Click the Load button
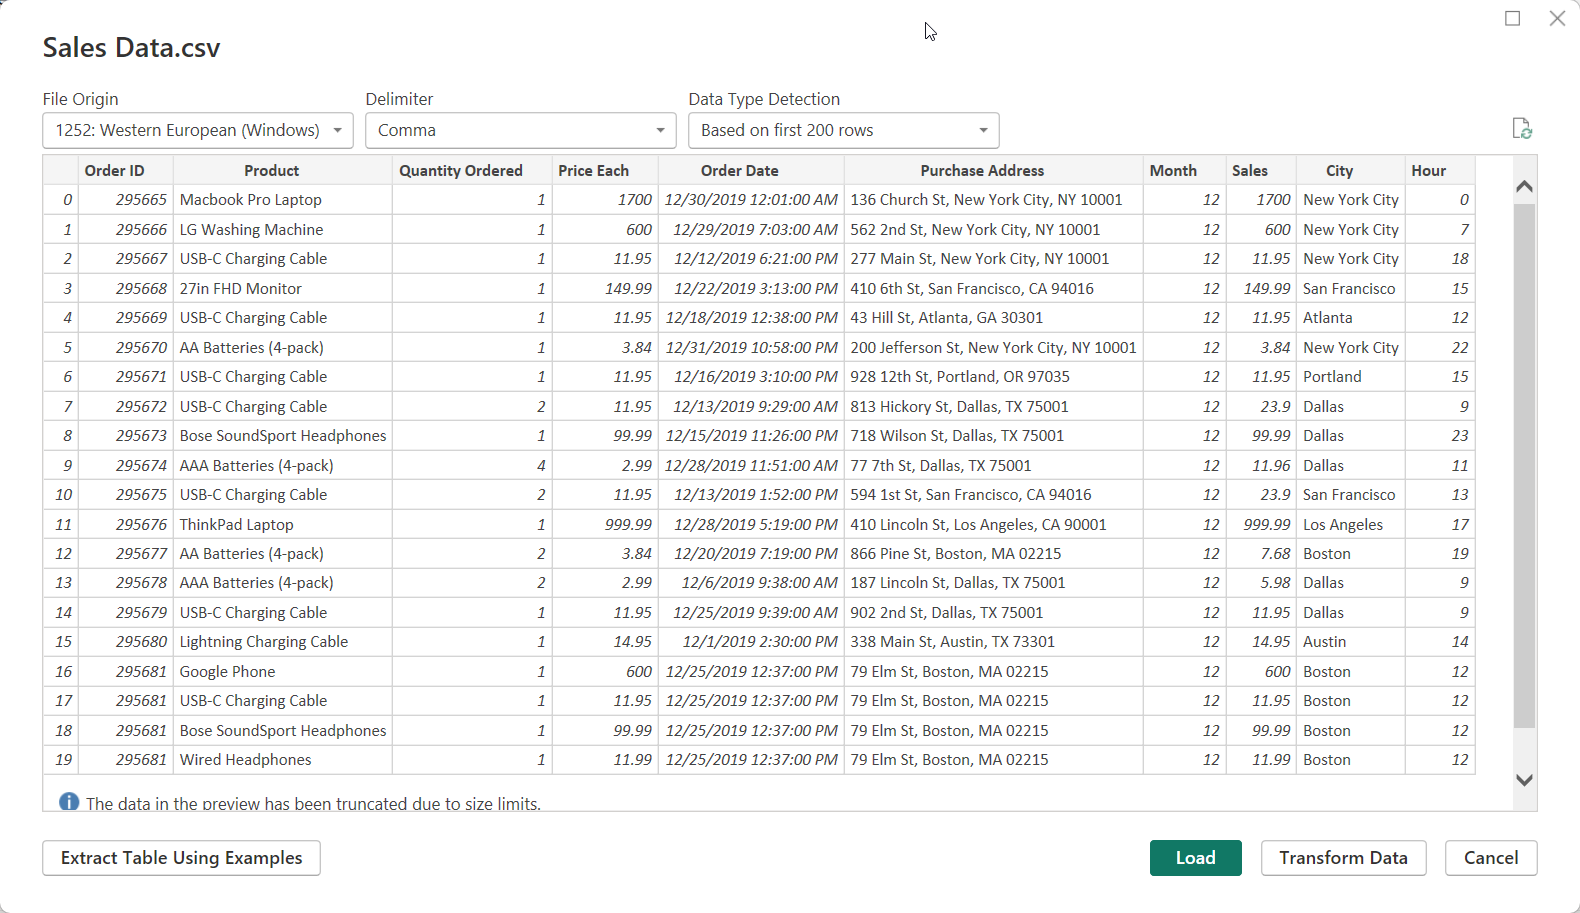Image resolution: width=1580 pixels, height=913 pixels. click(1196, 858)
